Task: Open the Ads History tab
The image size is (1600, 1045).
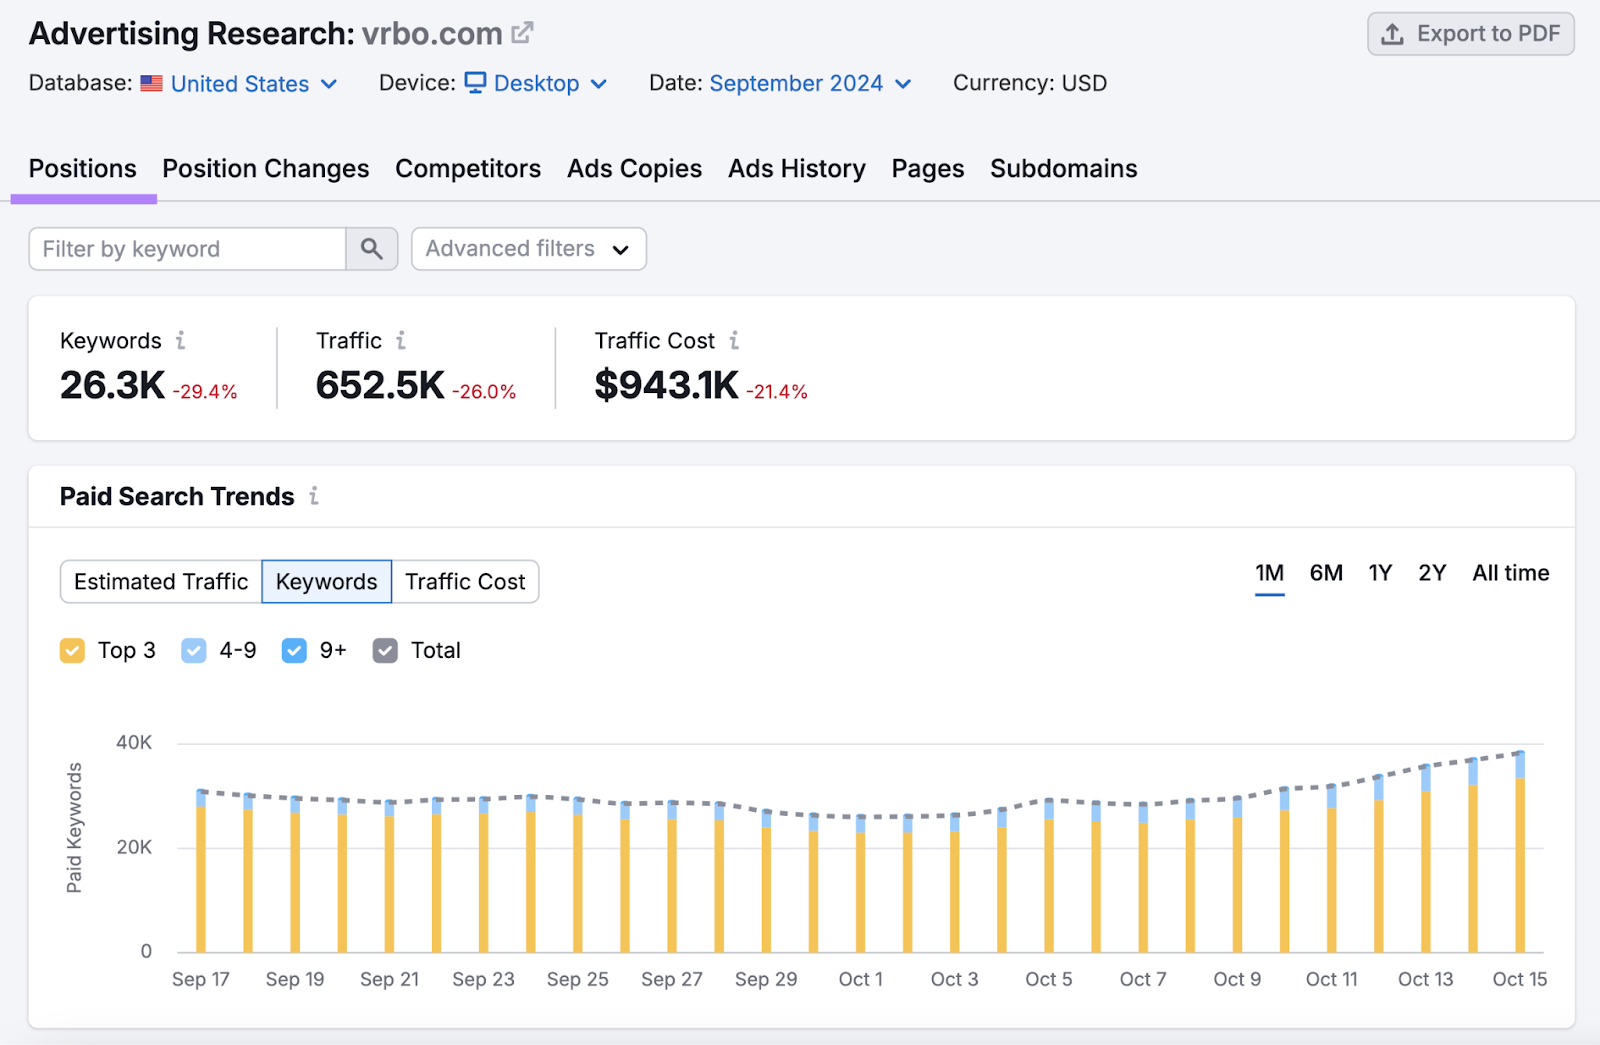Action: [797, 168]
